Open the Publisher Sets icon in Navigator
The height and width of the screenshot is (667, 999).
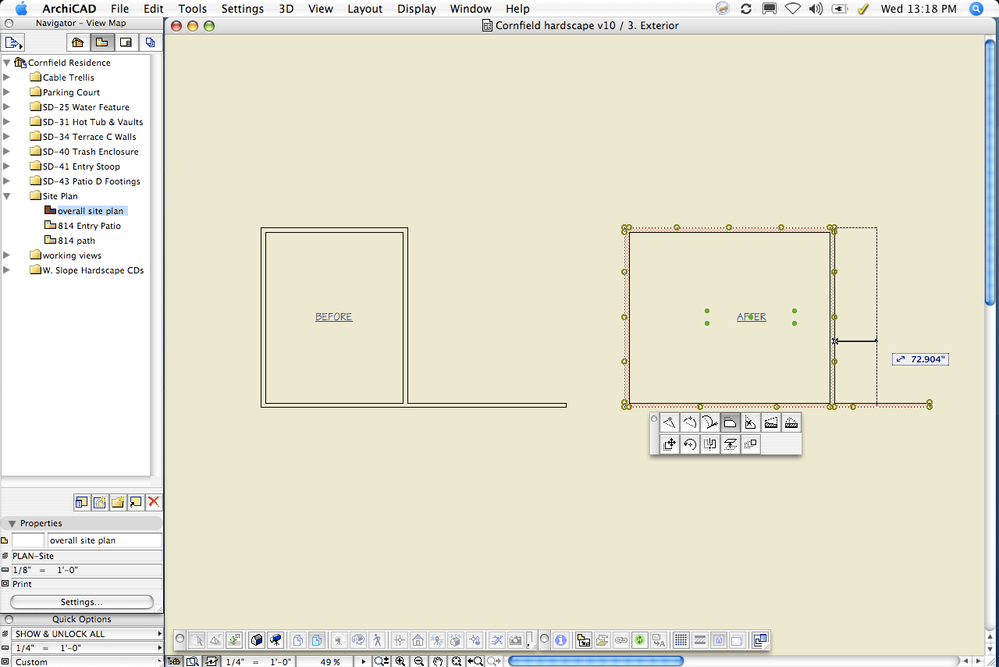(x=150, y=43)
